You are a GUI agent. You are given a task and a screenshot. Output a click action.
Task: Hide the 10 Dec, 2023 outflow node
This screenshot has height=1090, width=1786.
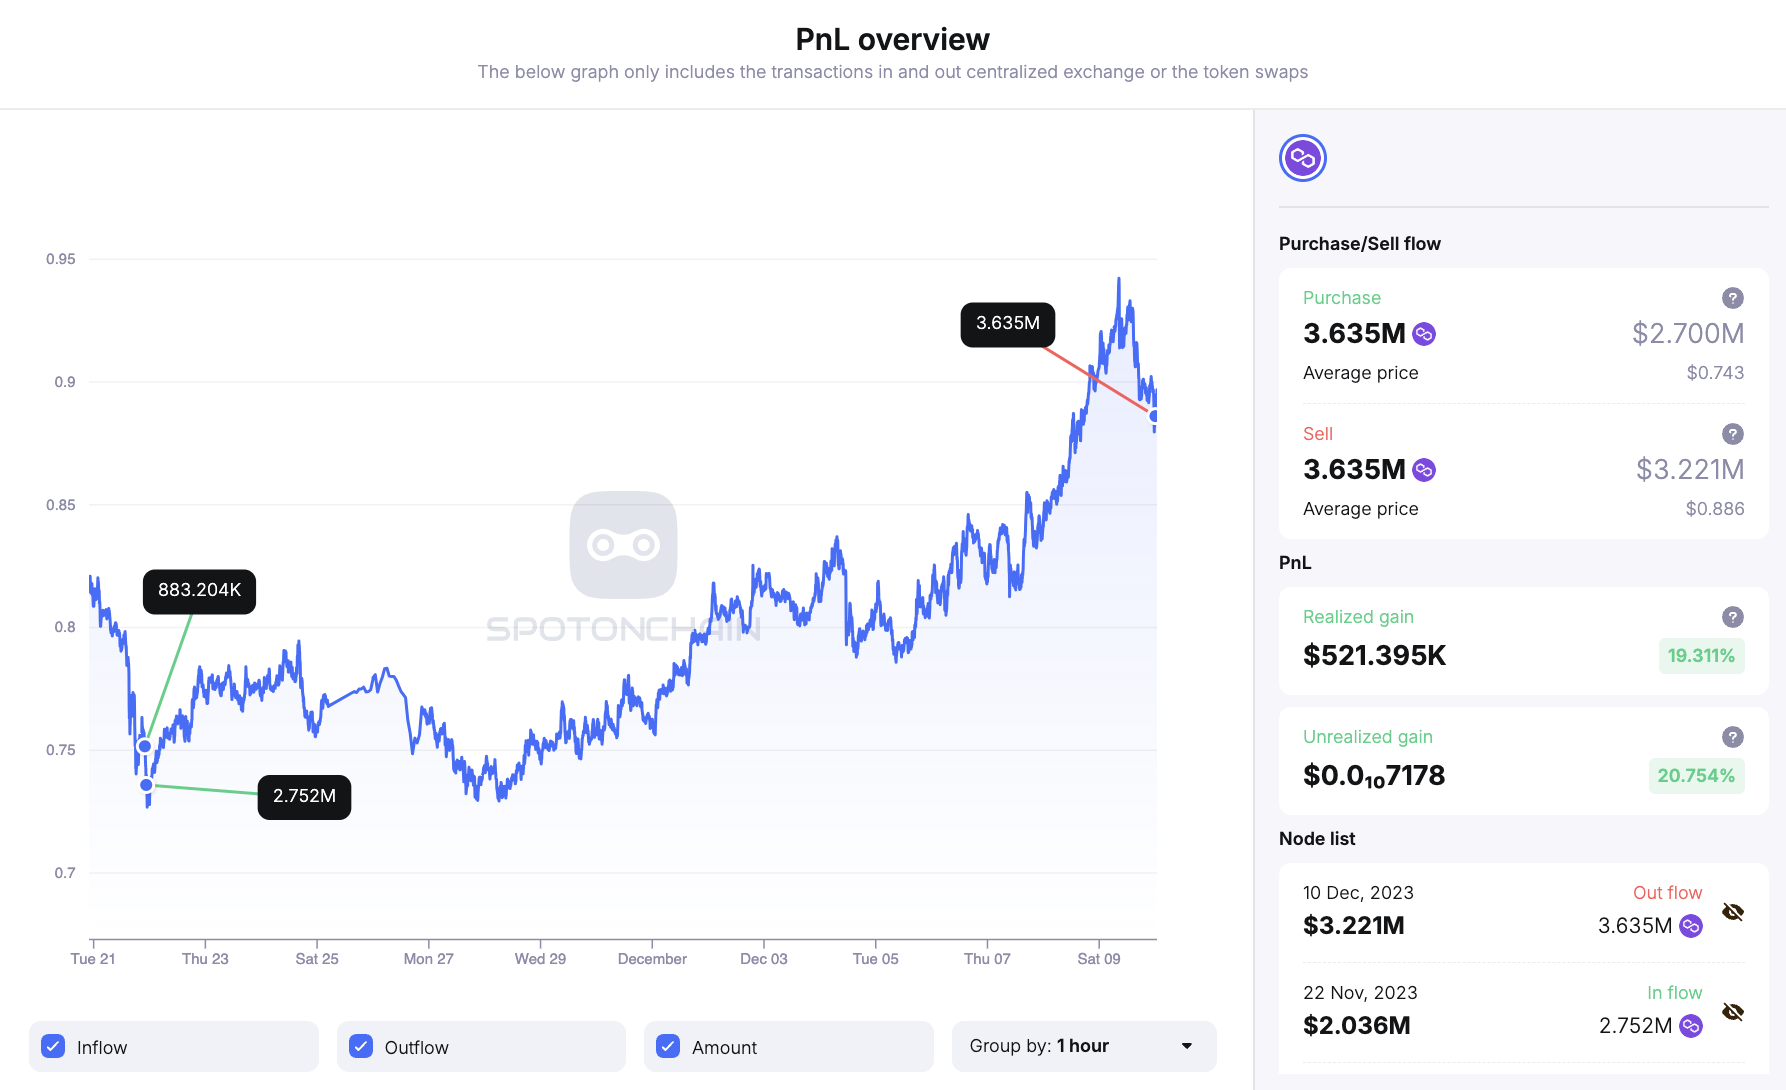tap(1733, 912)
